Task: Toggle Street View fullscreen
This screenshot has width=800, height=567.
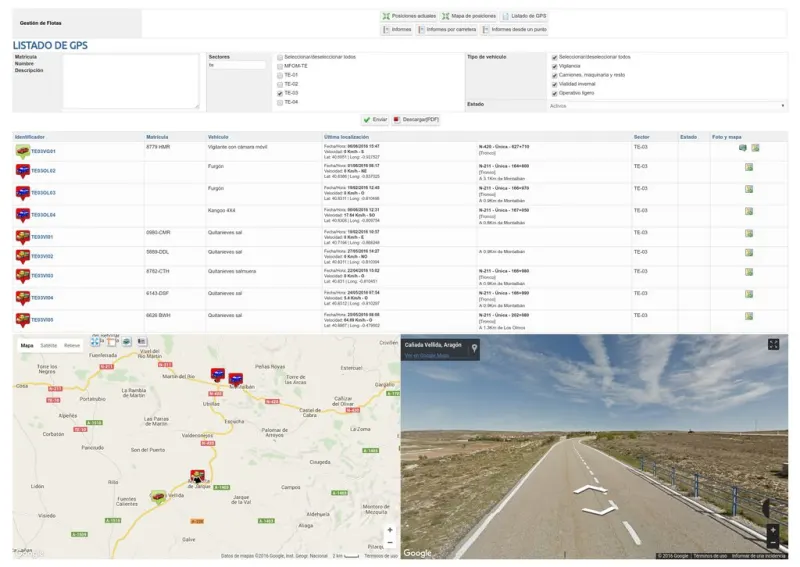Action: tap(773, 344)
